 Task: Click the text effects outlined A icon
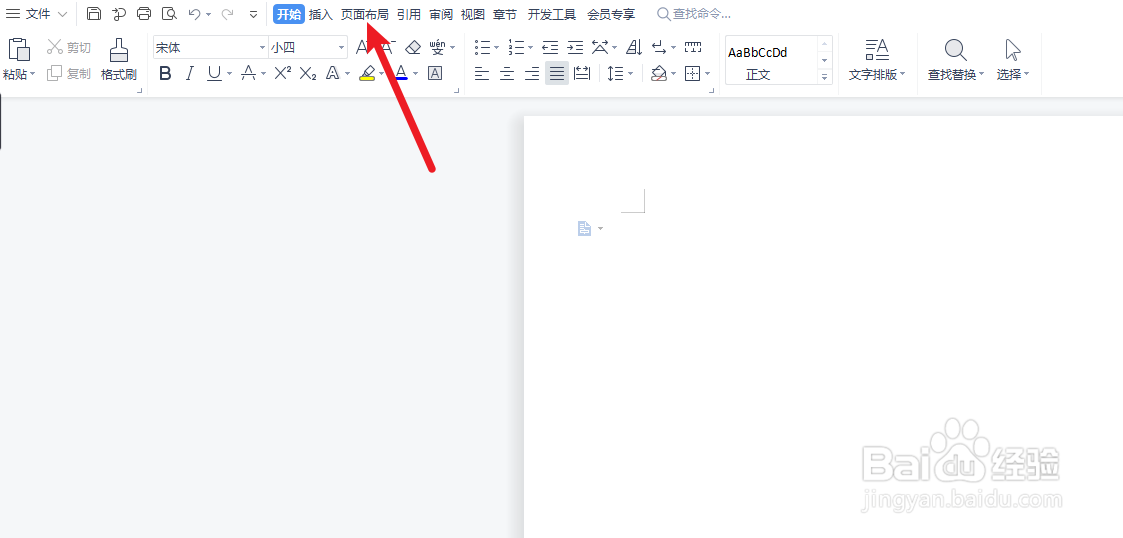pos(332,73)
